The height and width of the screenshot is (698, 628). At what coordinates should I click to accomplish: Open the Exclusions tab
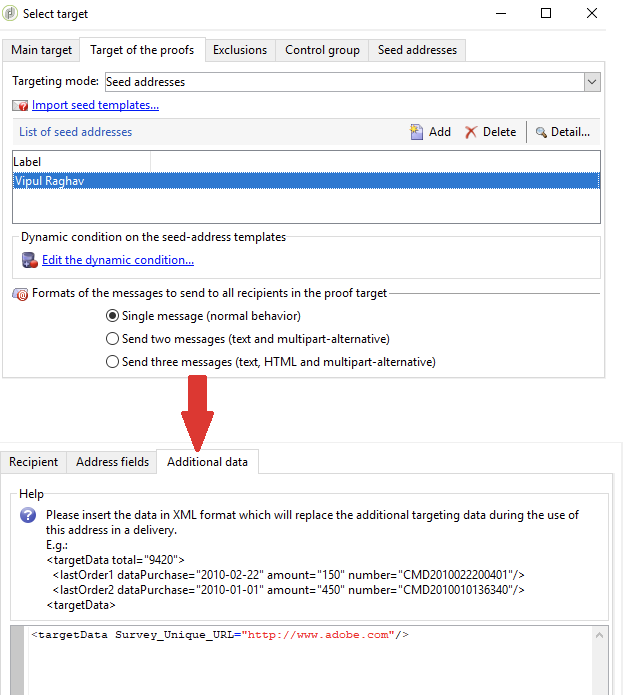point(240,50)
